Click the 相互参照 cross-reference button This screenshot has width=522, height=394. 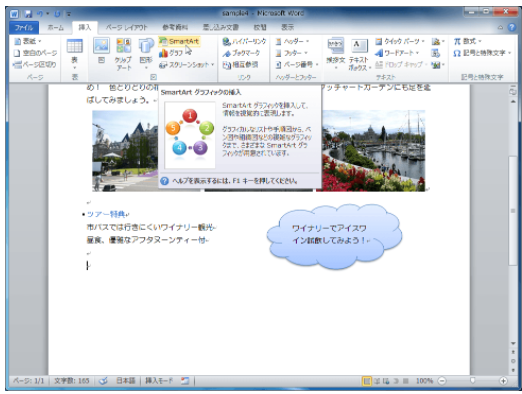pos(240,65)
